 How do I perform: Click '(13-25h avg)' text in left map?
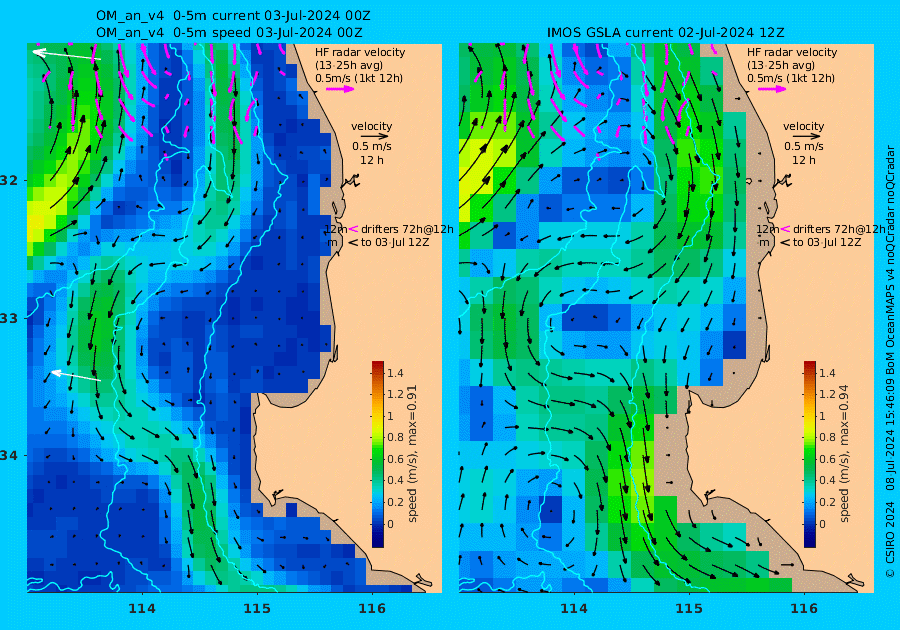point(348,65)
